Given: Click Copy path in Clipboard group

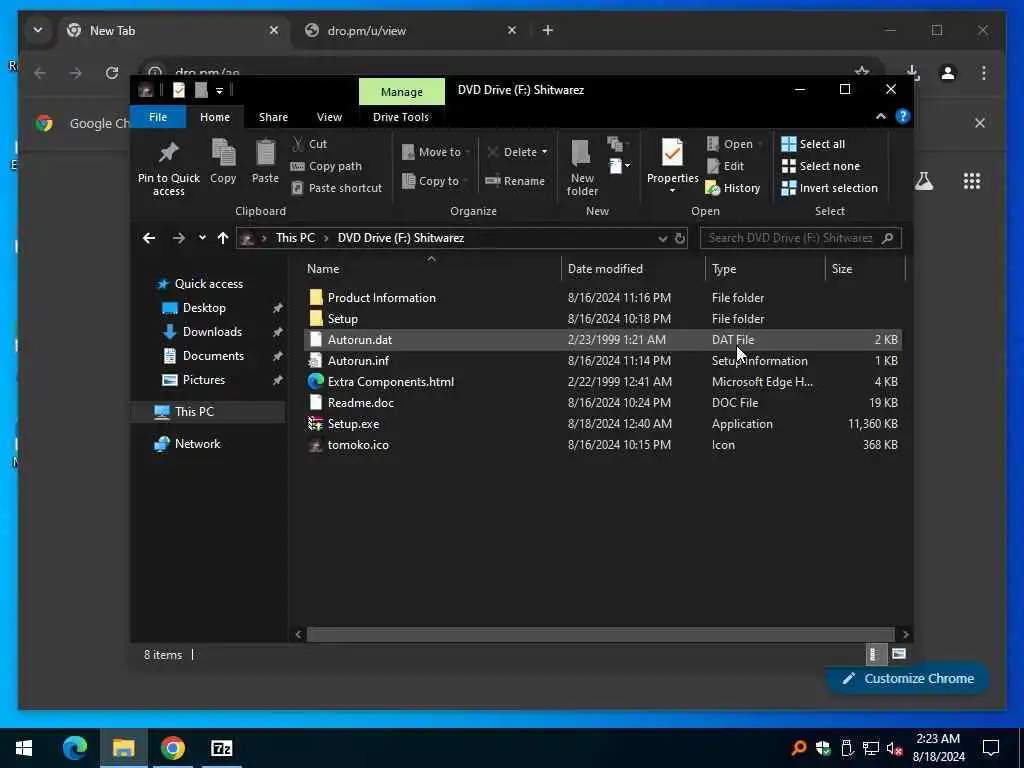Looking at the screenshot, I should 326,166.
